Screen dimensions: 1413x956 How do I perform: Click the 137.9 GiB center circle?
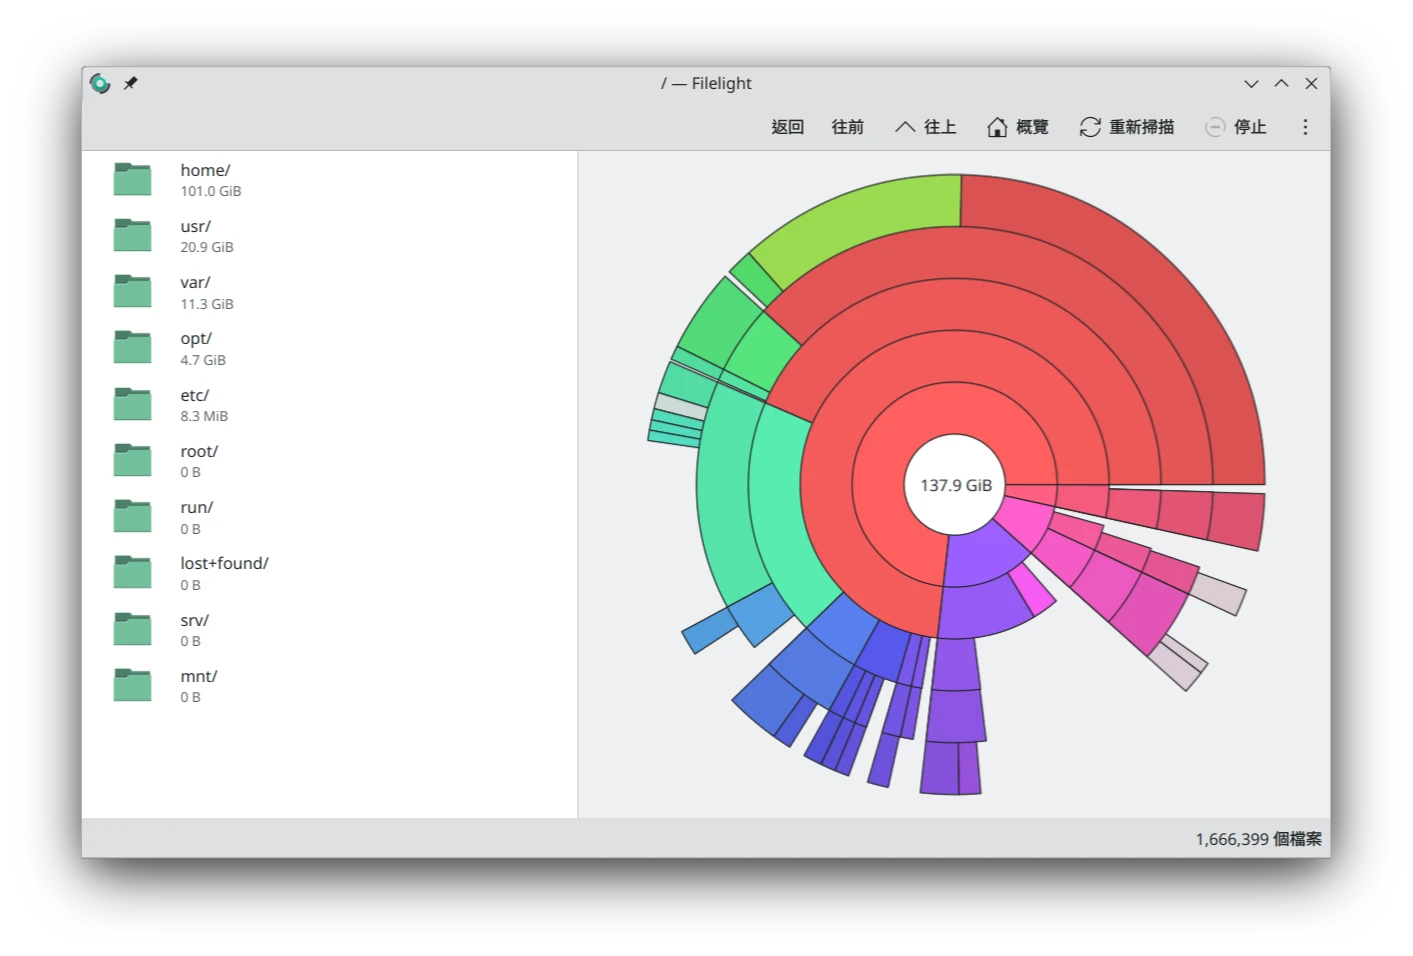tap(955, 485)
